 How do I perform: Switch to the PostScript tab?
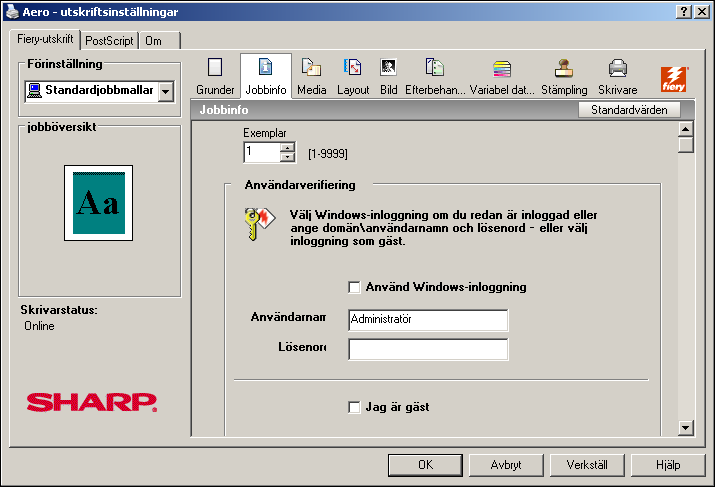(109, 41)
